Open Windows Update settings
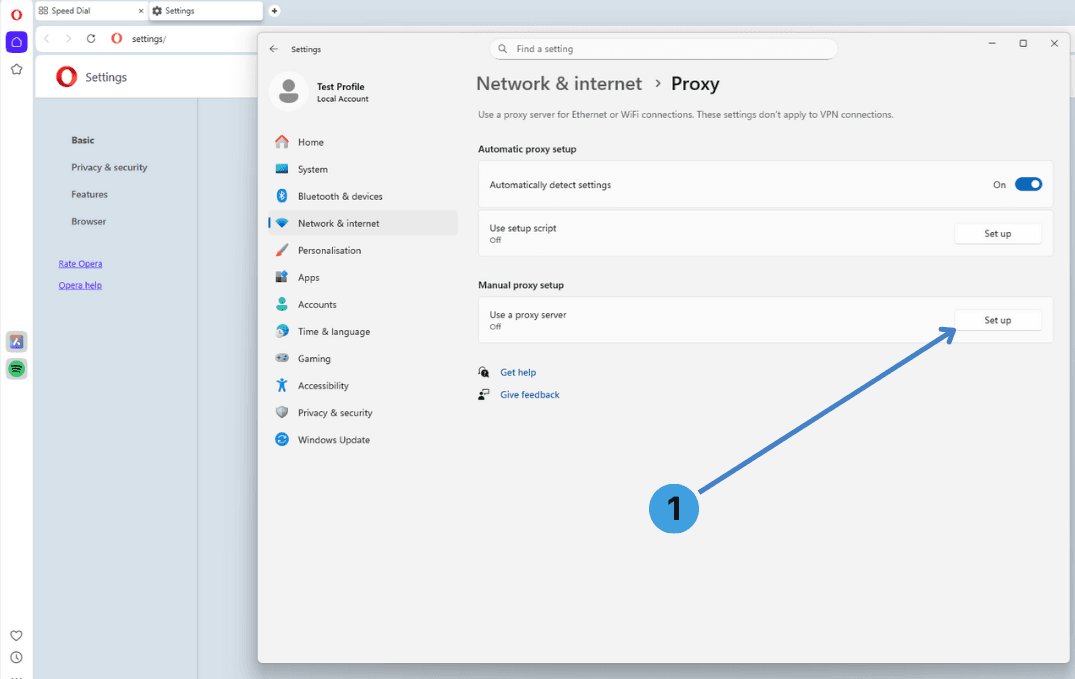 (363, 440)
